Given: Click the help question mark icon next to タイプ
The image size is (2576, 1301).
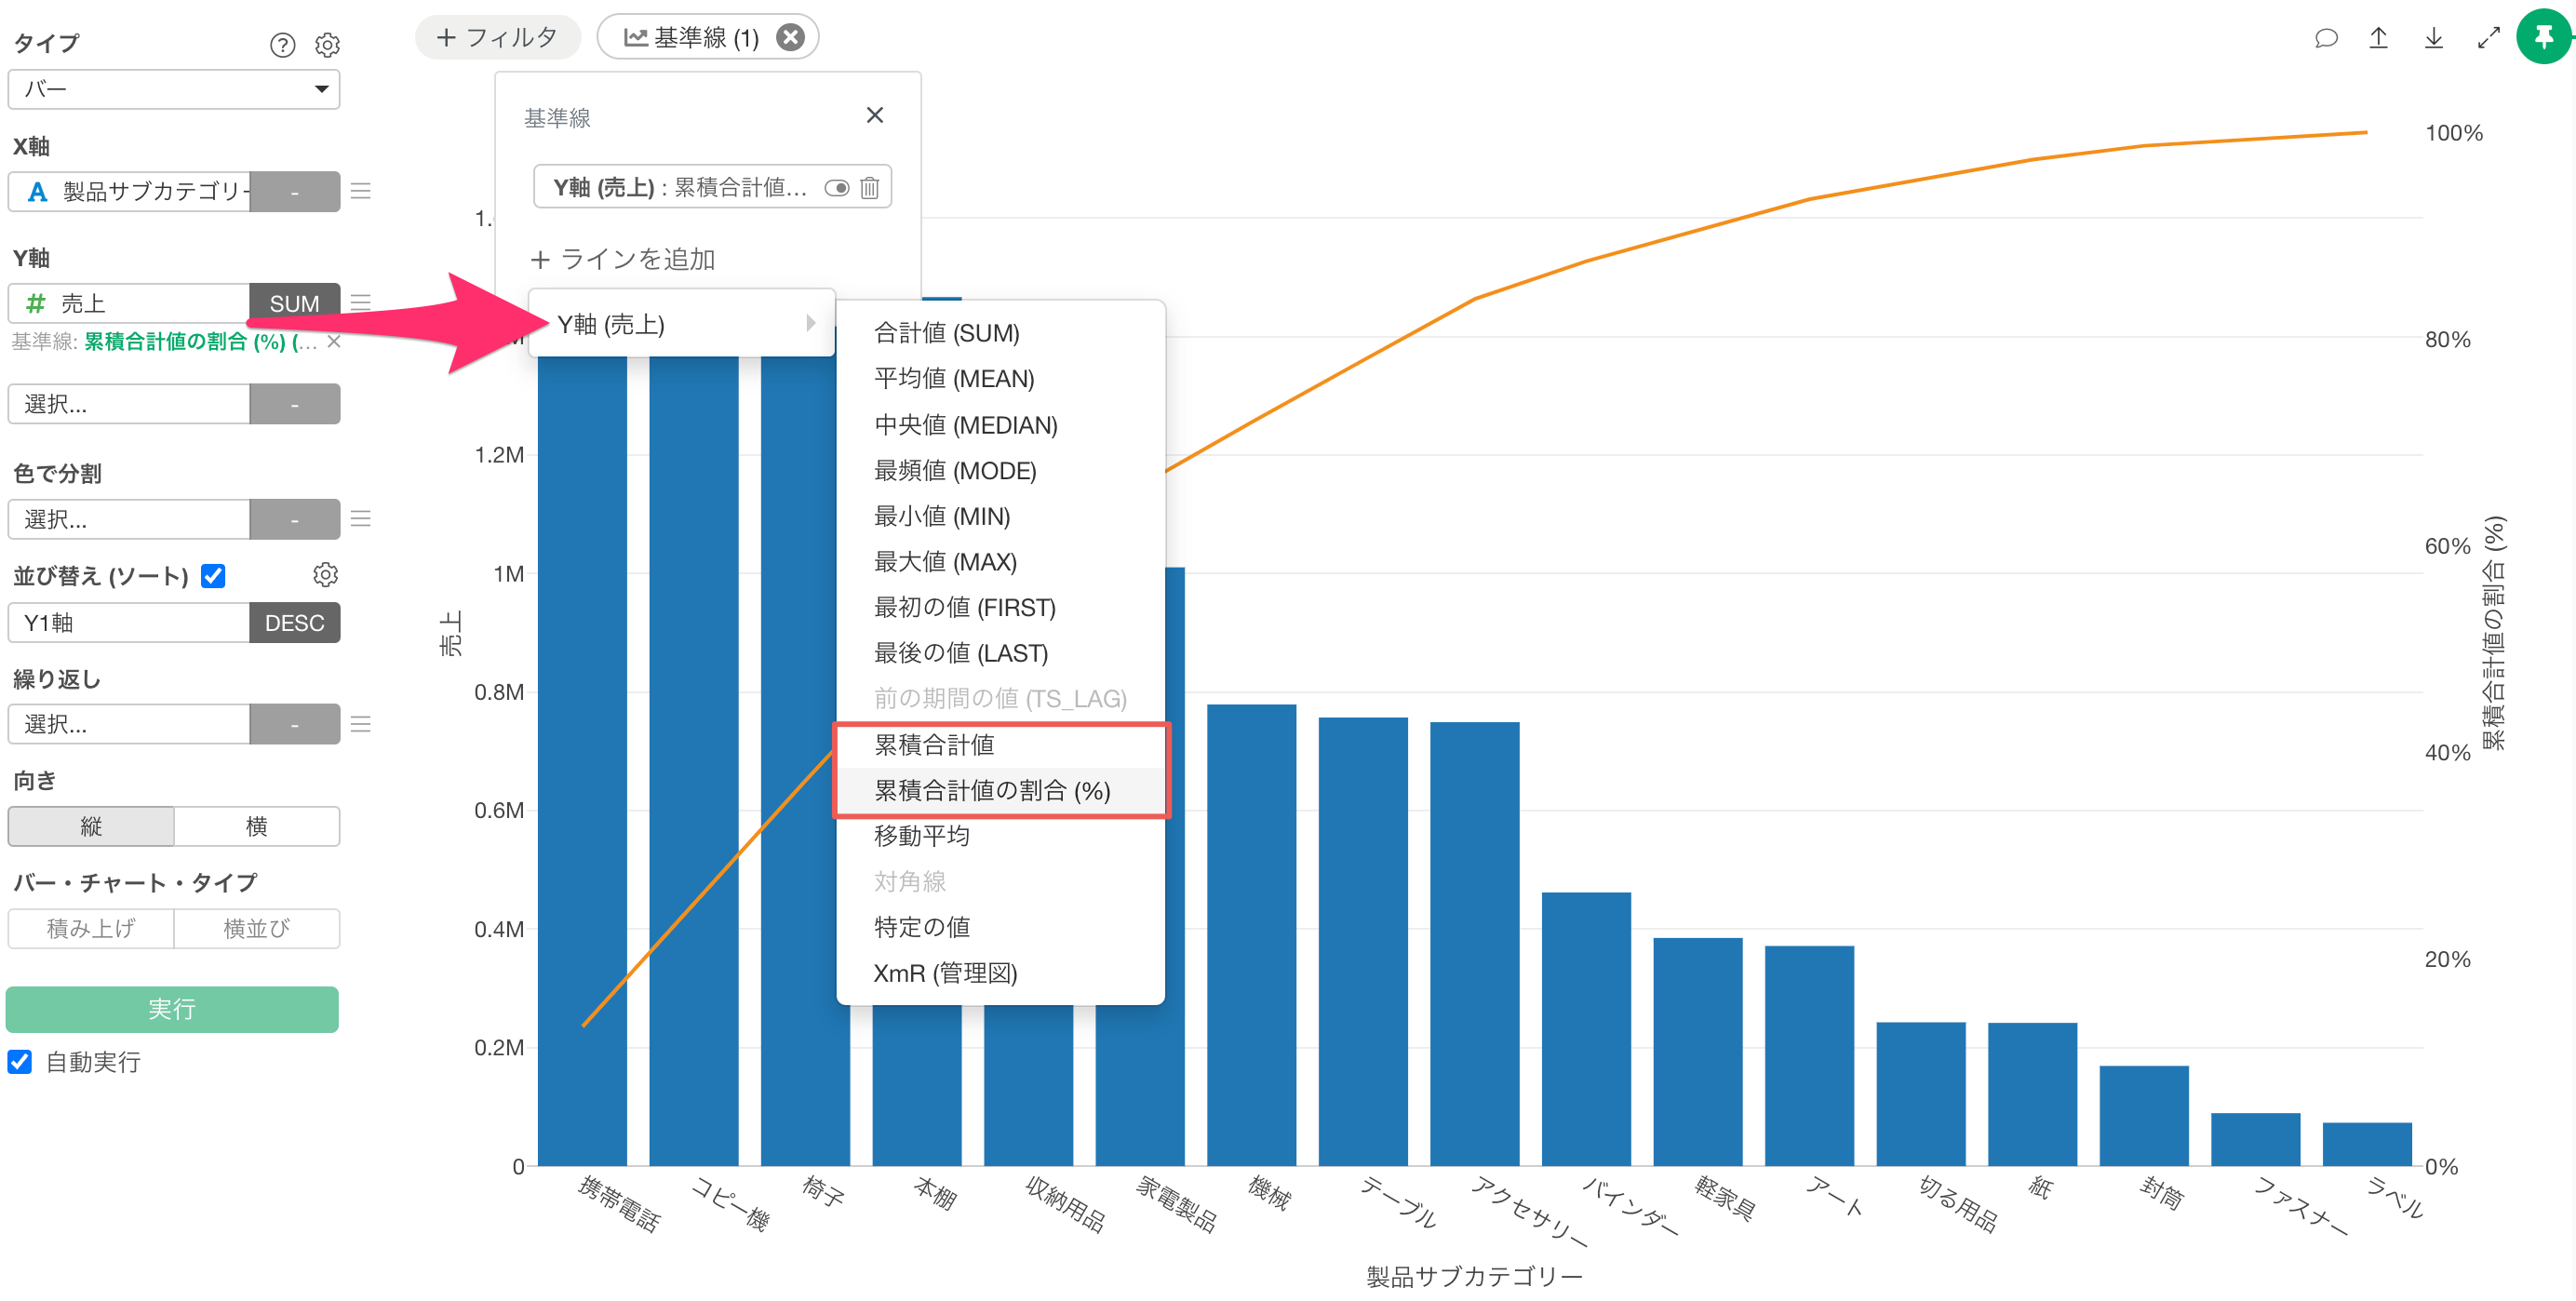Looking at the screenshot, I should click(x=282, y=45).
